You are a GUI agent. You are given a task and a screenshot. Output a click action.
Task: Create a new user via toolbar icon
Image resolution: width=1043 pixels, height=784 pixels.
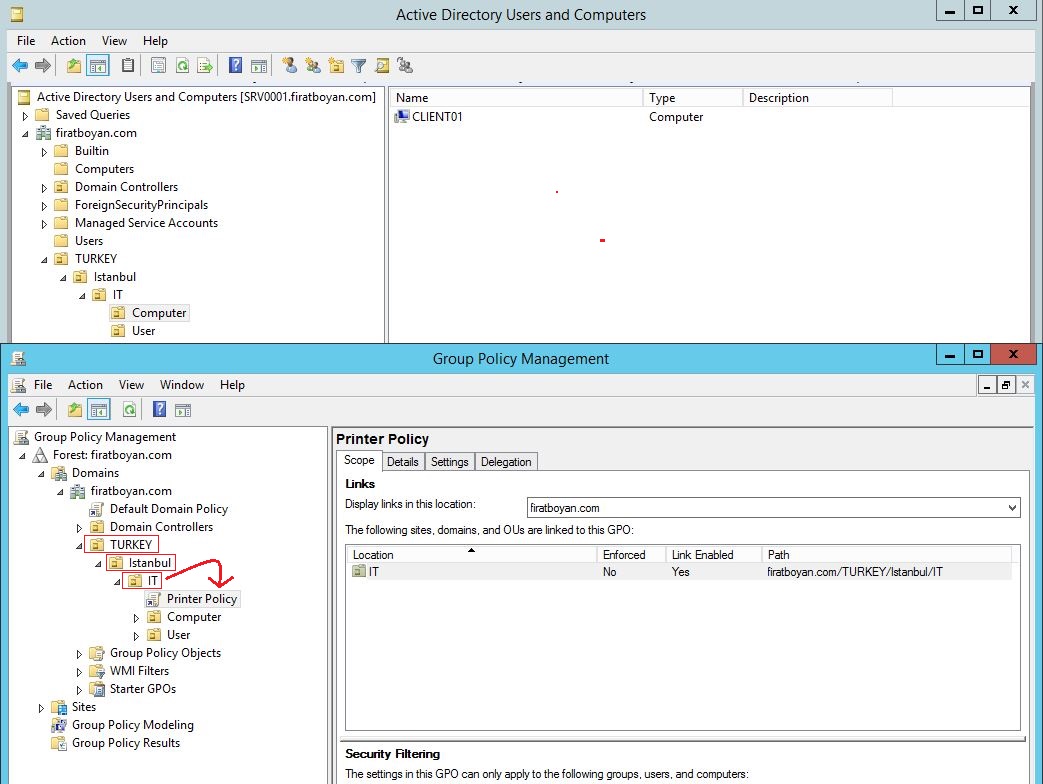[289, 66]
